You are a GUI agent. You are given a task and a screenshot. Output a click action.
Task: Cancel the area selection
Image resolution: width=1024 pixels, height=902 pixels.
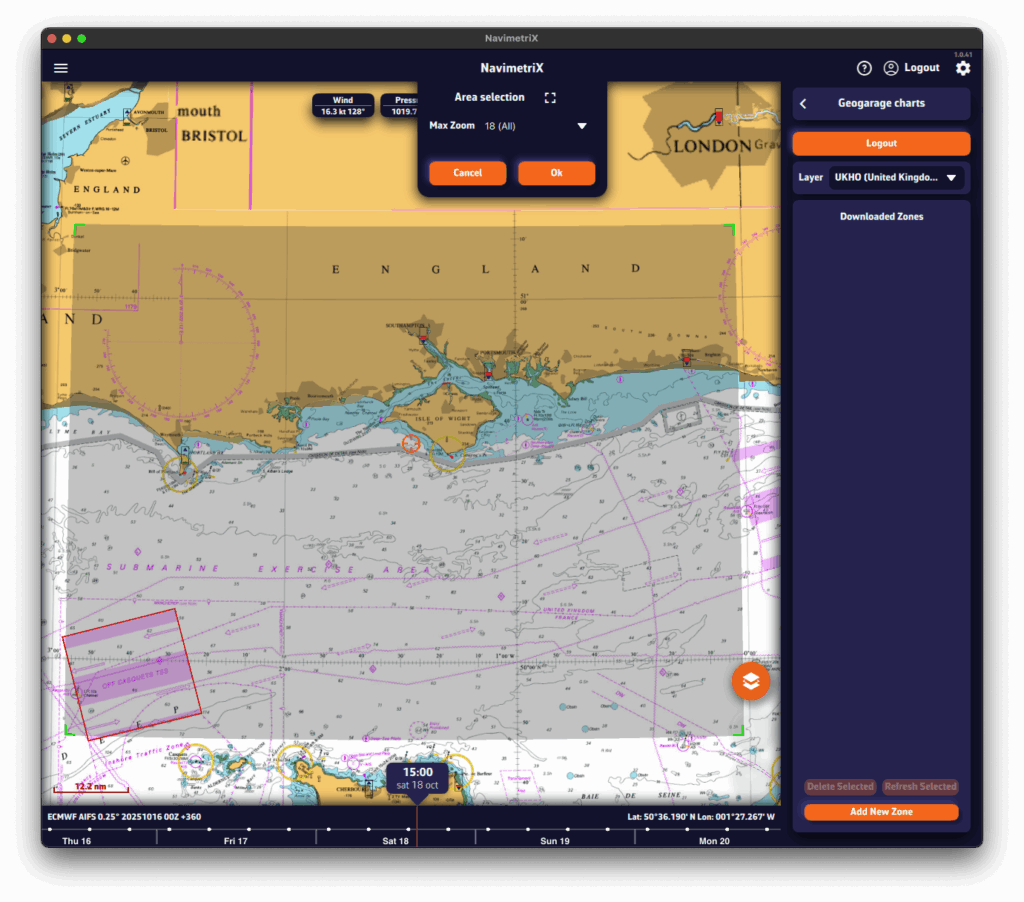(x=467, y=173)
